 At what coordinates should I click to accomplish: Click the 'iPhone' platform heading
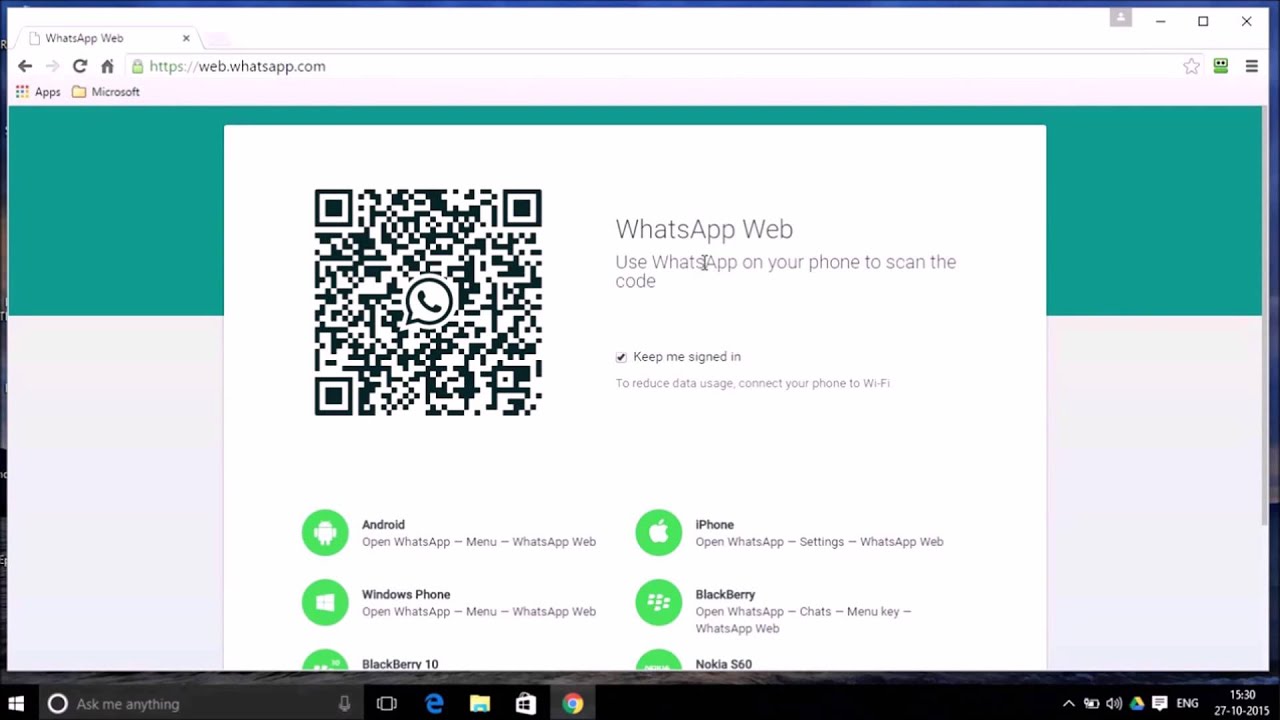(714, 525)
